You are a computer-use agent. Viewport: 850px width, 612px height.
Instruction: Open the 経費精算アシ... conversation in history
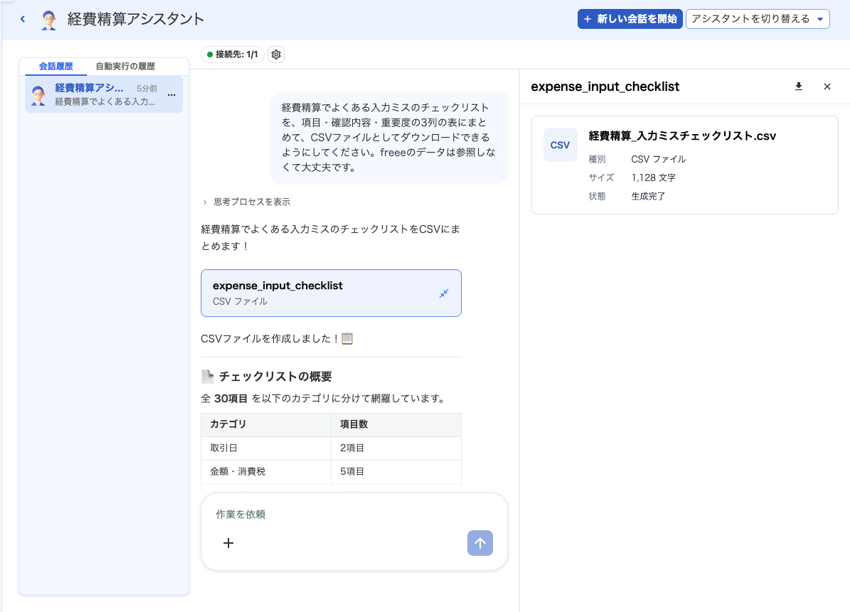click(104, 94)
